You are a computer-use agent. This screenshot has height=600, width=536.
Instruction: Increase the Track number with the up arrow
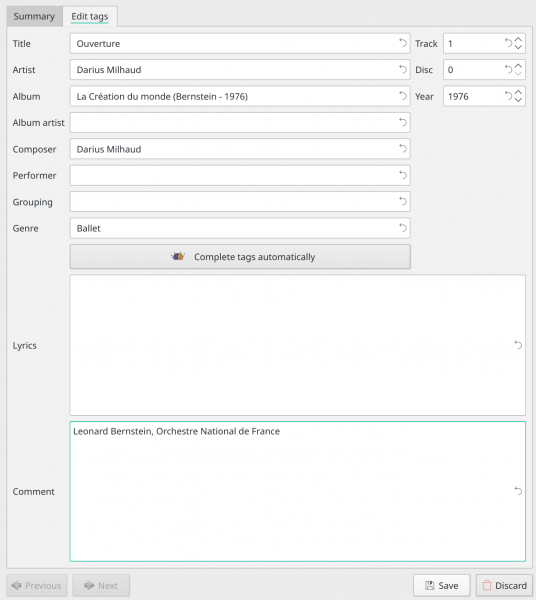pos(518,39)
